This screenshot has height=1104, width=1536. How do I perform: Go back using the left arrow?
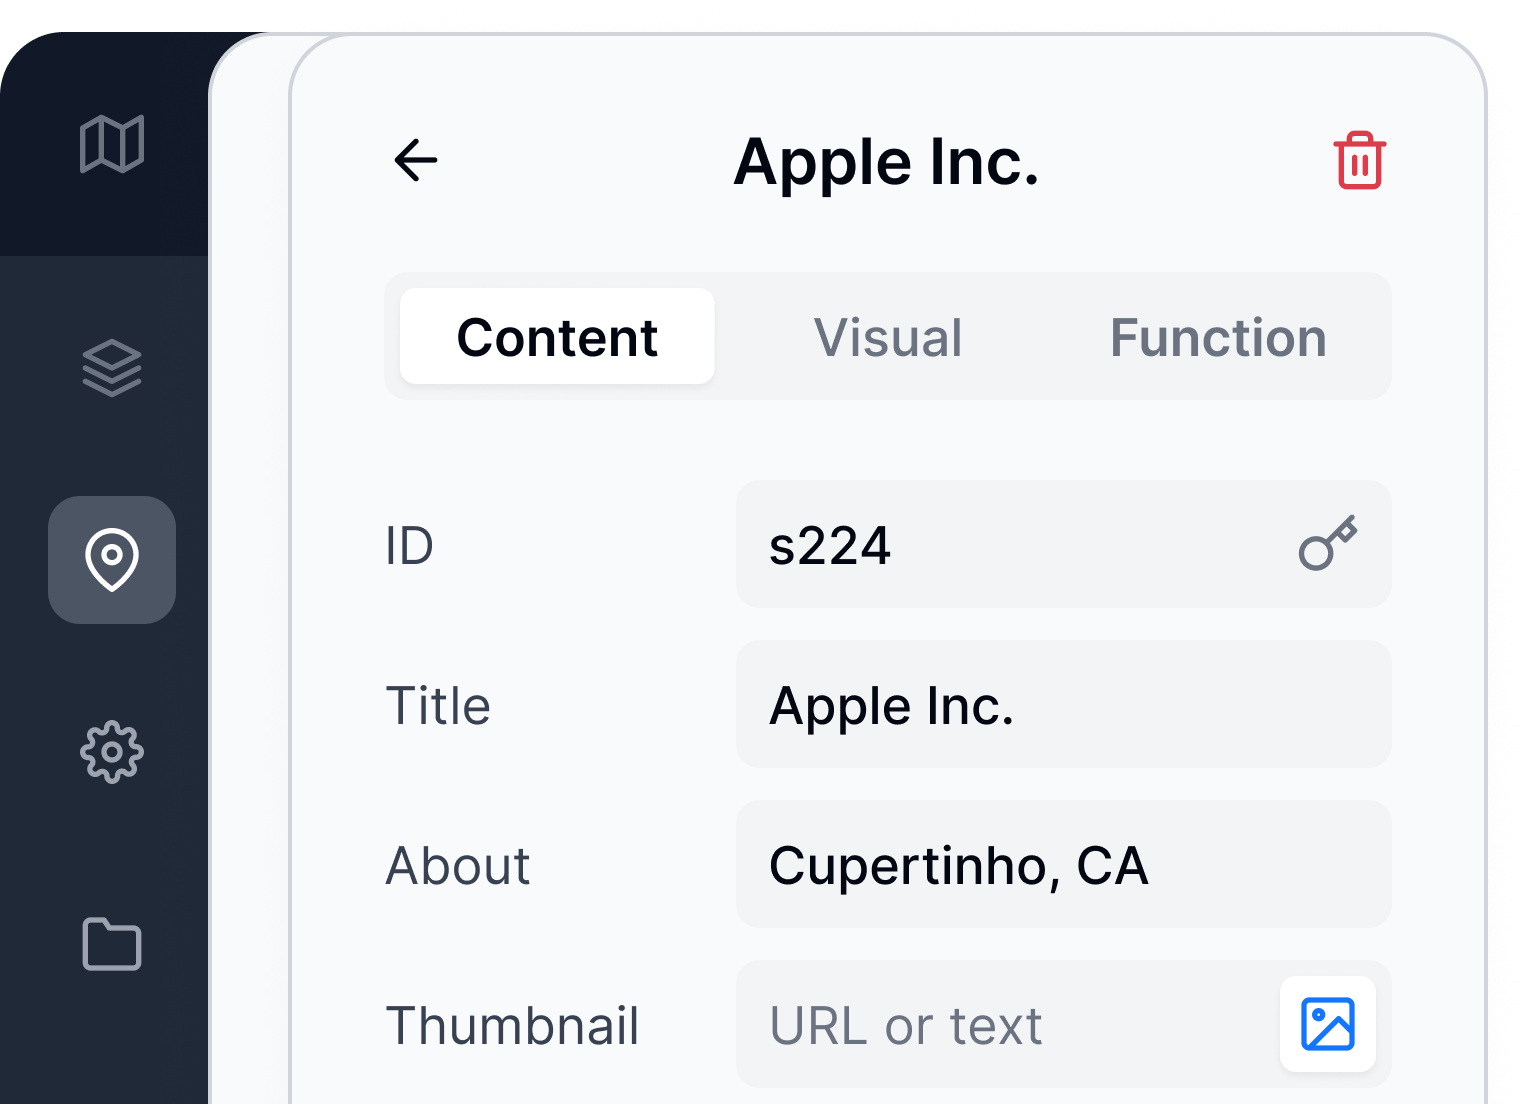click(416, 160)
